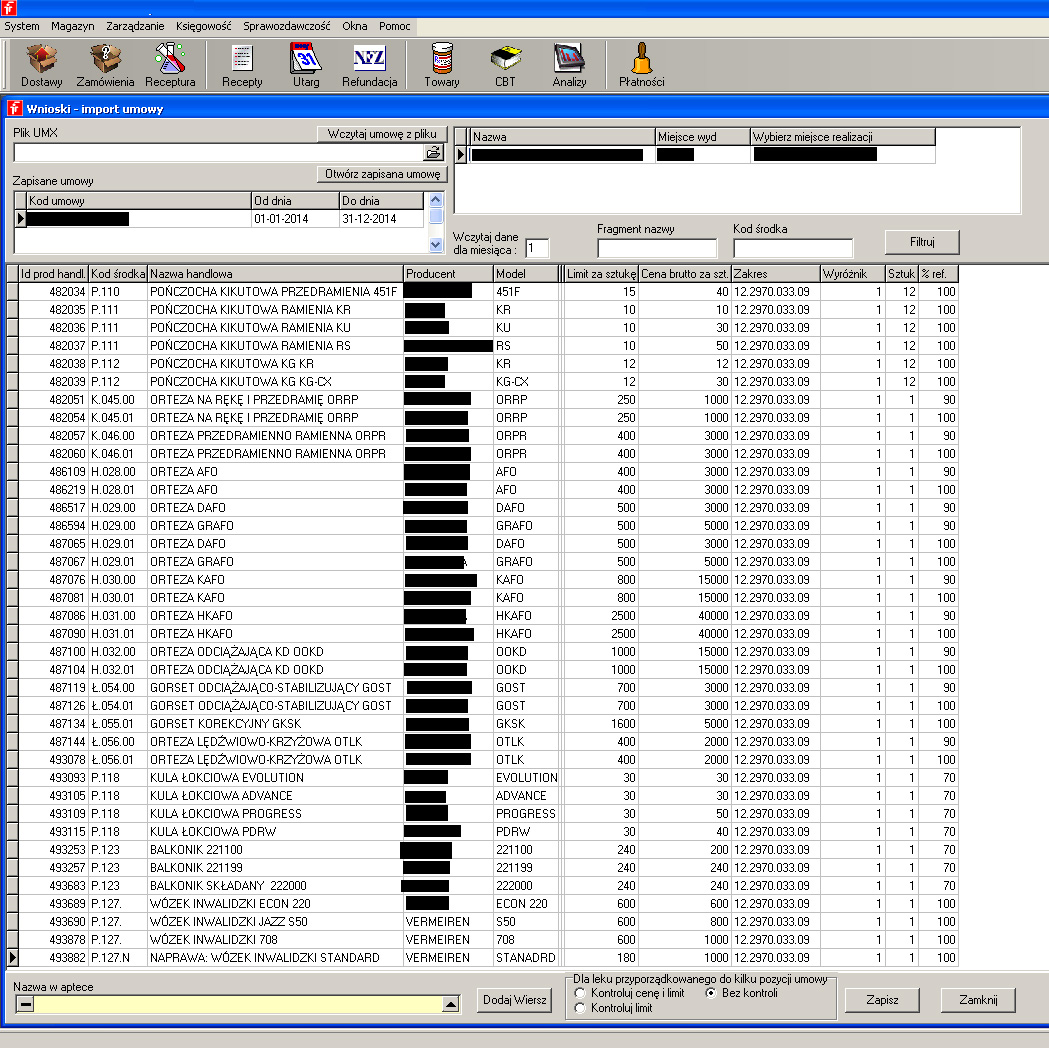1049x1049 pixels.
Task: Open the Towary toolbar icon
Action: pyautogui.click(x=441, y=65)
